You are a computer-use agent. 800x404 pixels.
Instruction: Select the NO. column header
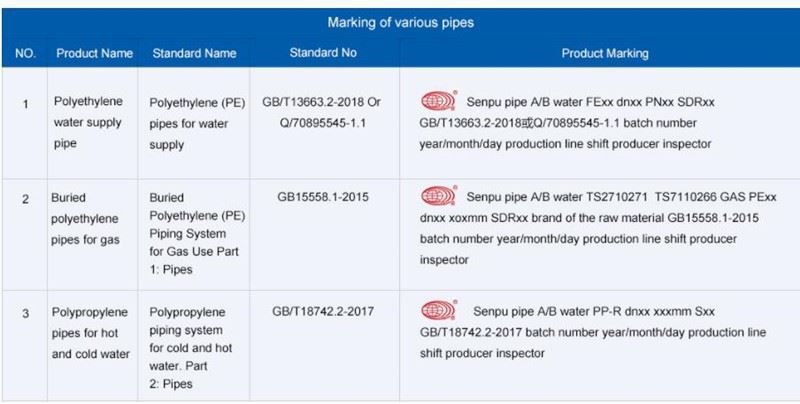tap(26, 54)
